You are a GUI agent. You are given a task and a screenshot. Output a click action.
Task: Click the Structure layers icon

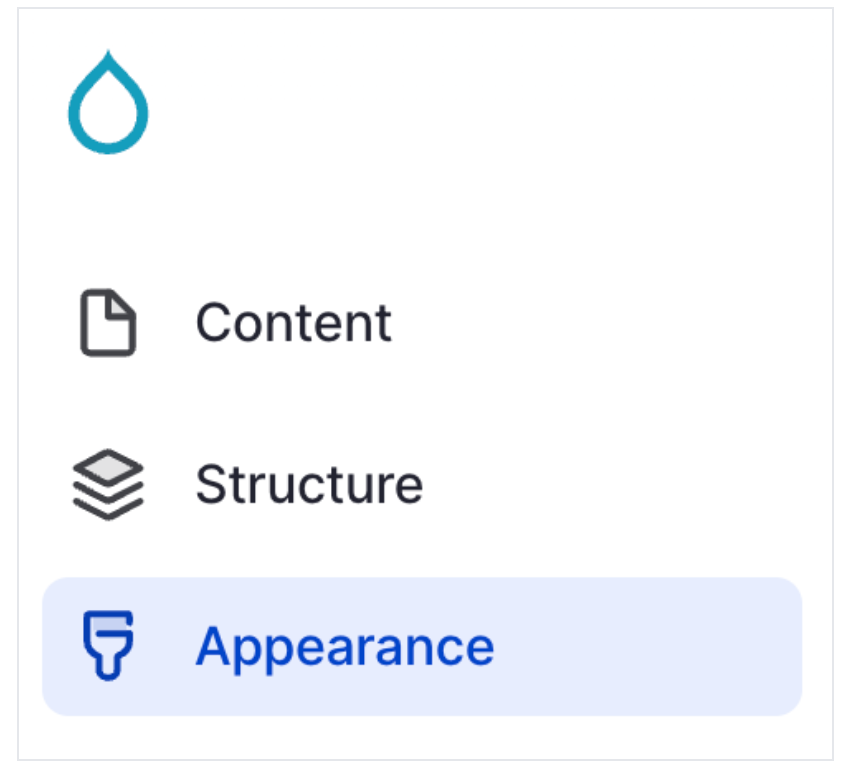108,485
